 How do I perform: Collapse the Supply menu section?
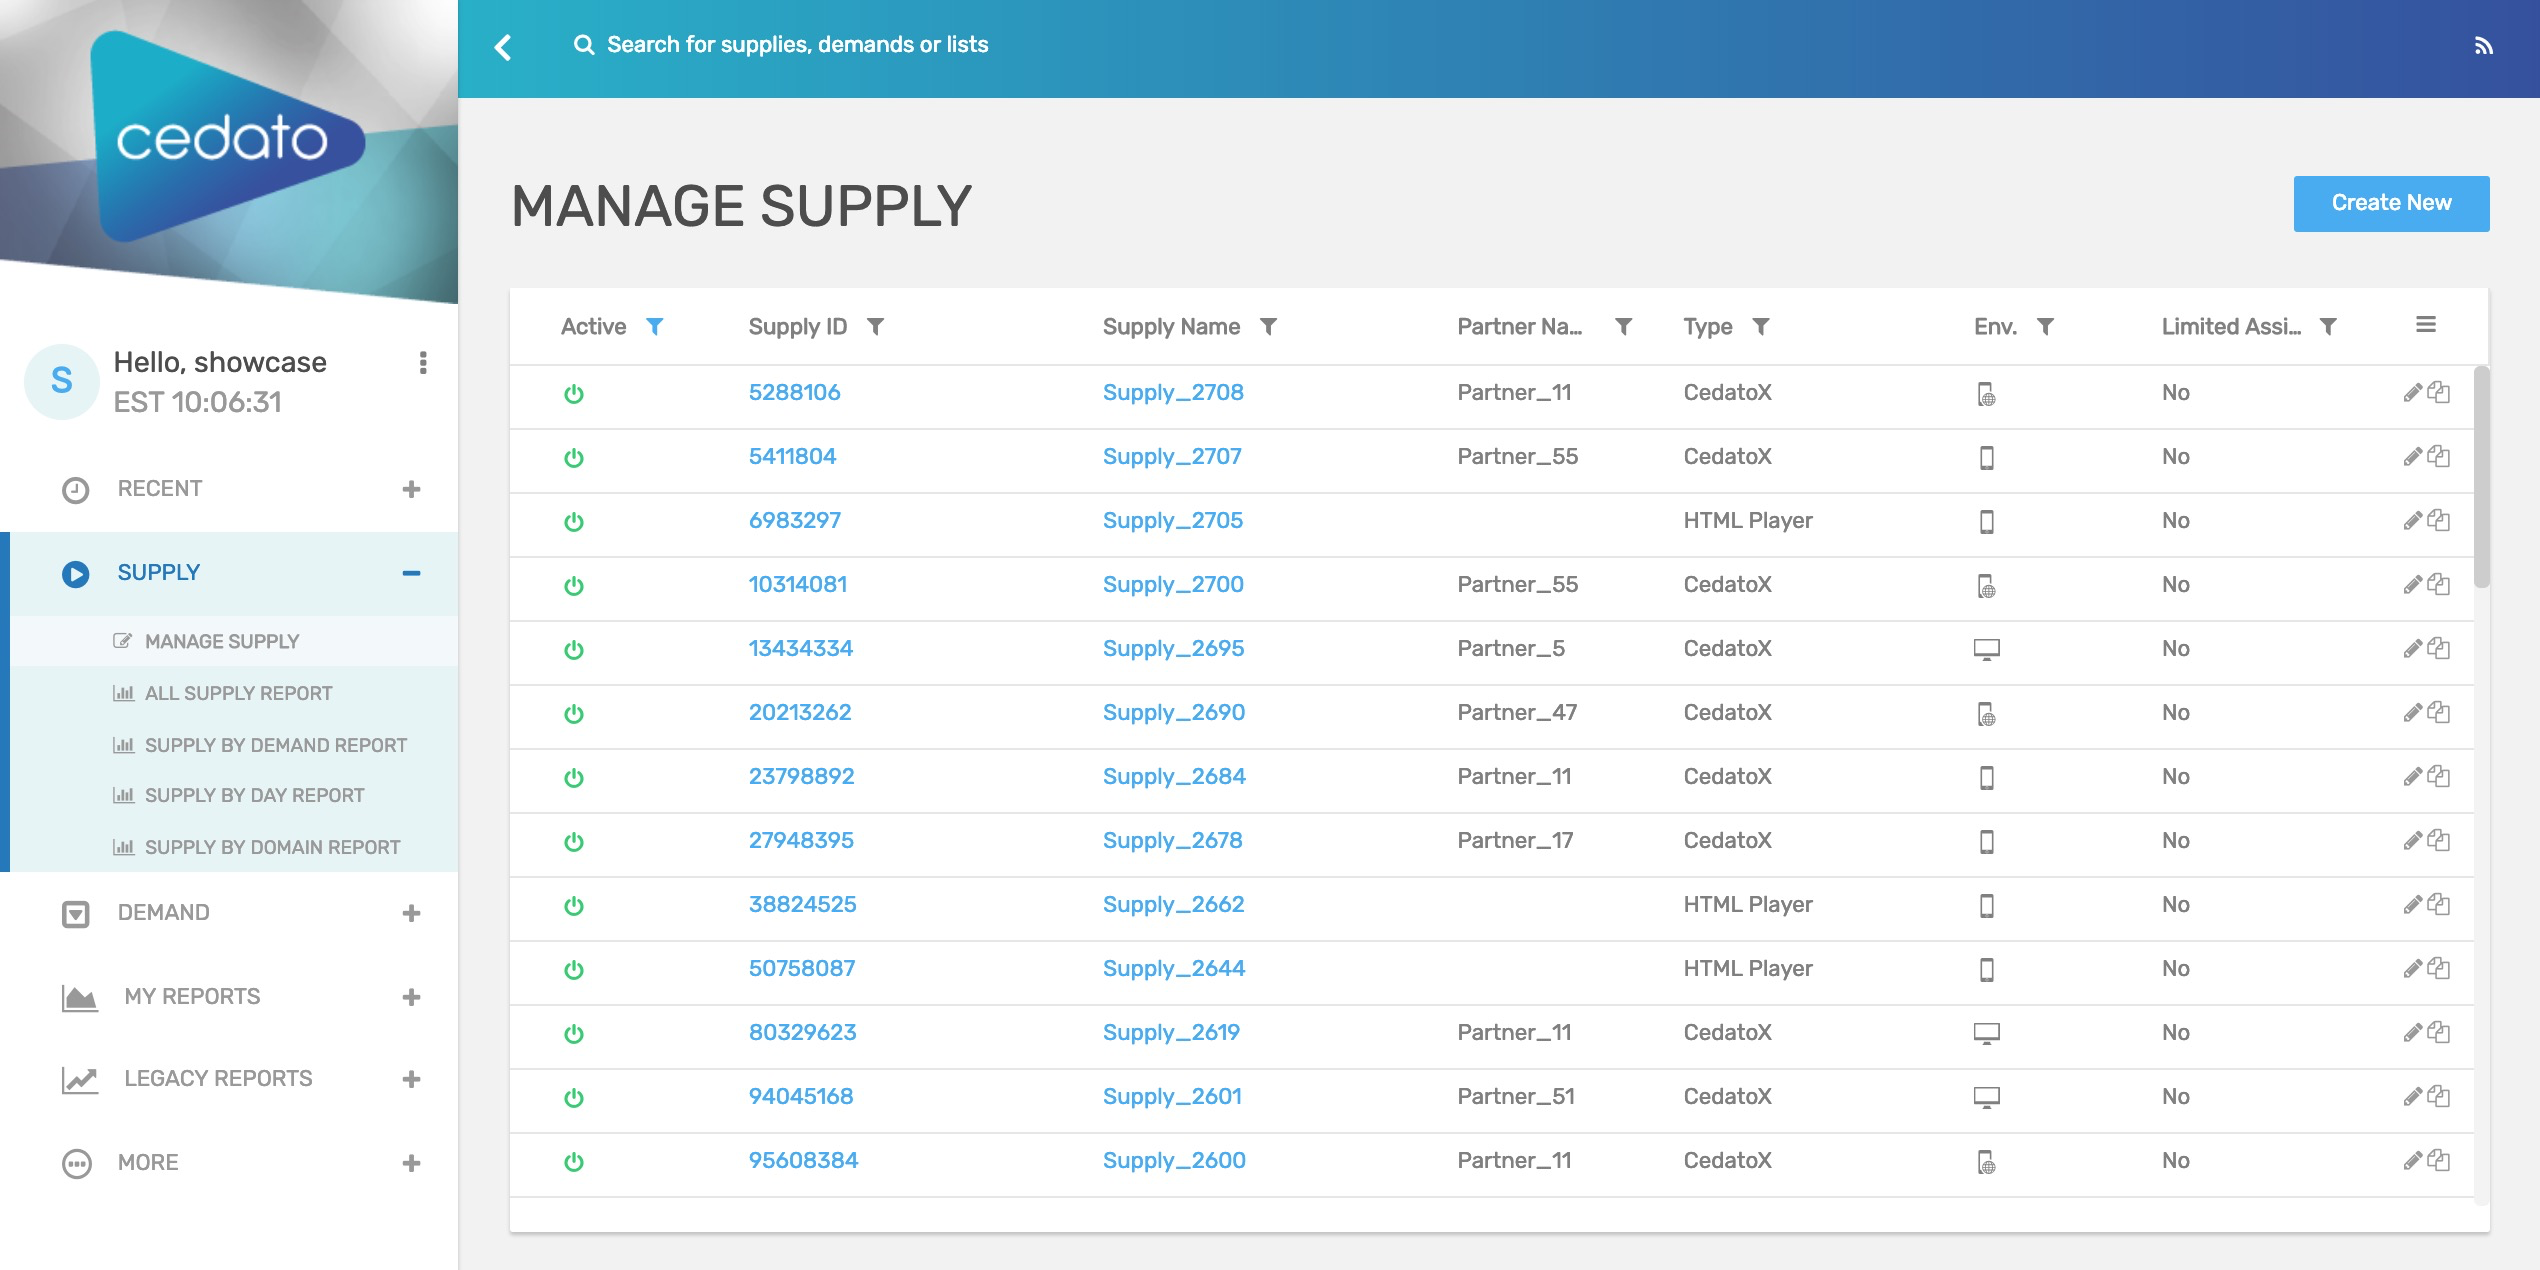[x=411, y=573]
